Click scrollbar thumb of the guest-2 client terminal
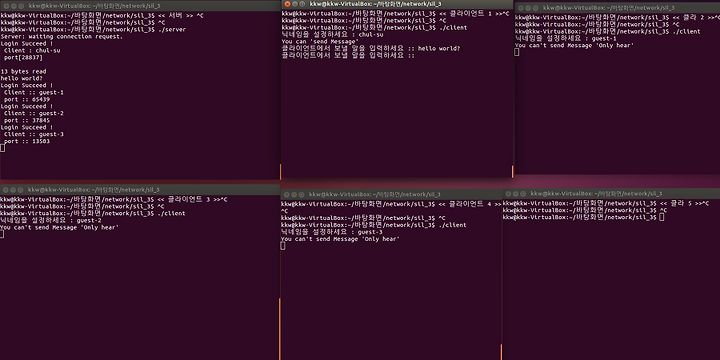The height and width of the screenshot is (360, 720). pos(279,329)
